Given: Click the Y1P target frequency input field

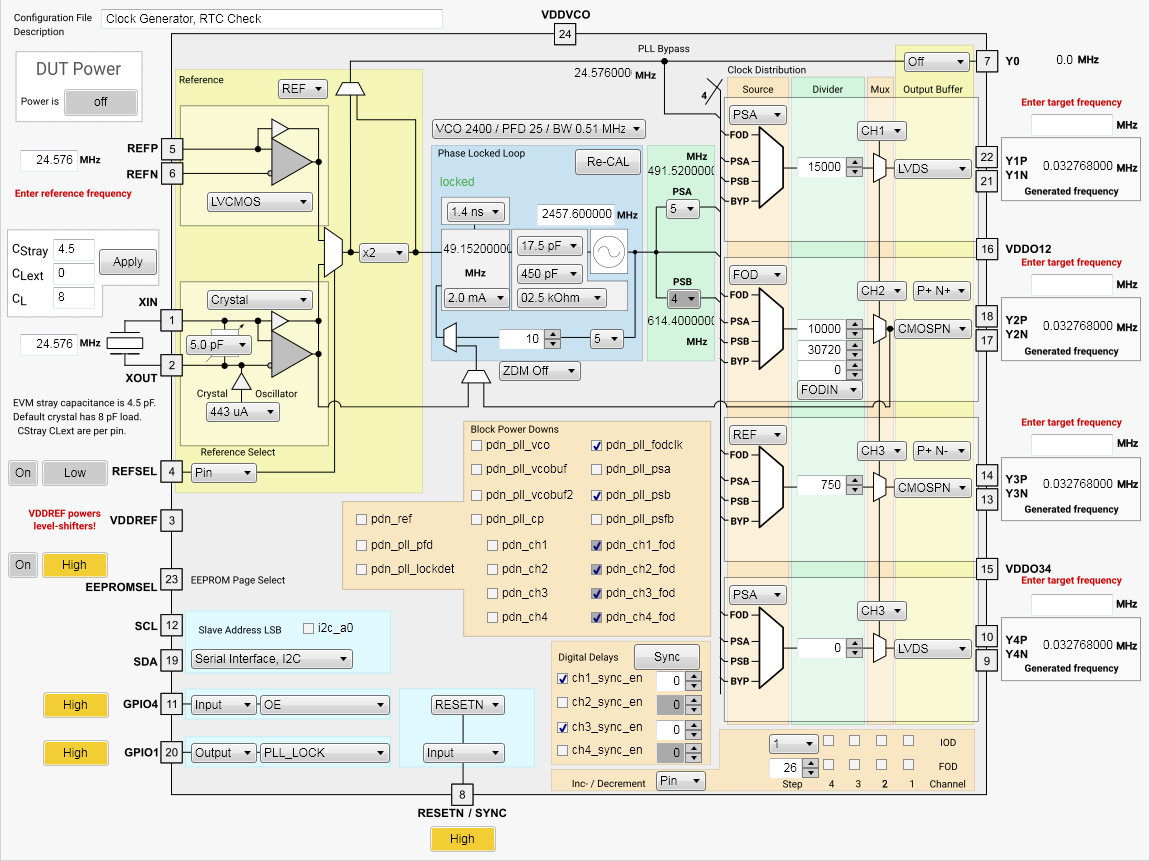Looking at the screenshot, I should (x=1070, y=124).
